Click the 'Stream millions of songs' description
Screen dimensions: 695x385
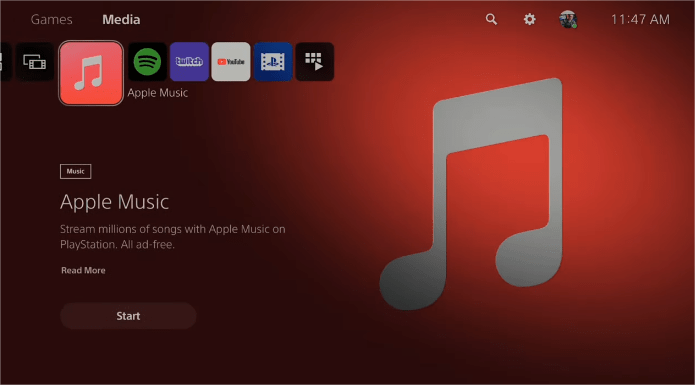point(172,237)
